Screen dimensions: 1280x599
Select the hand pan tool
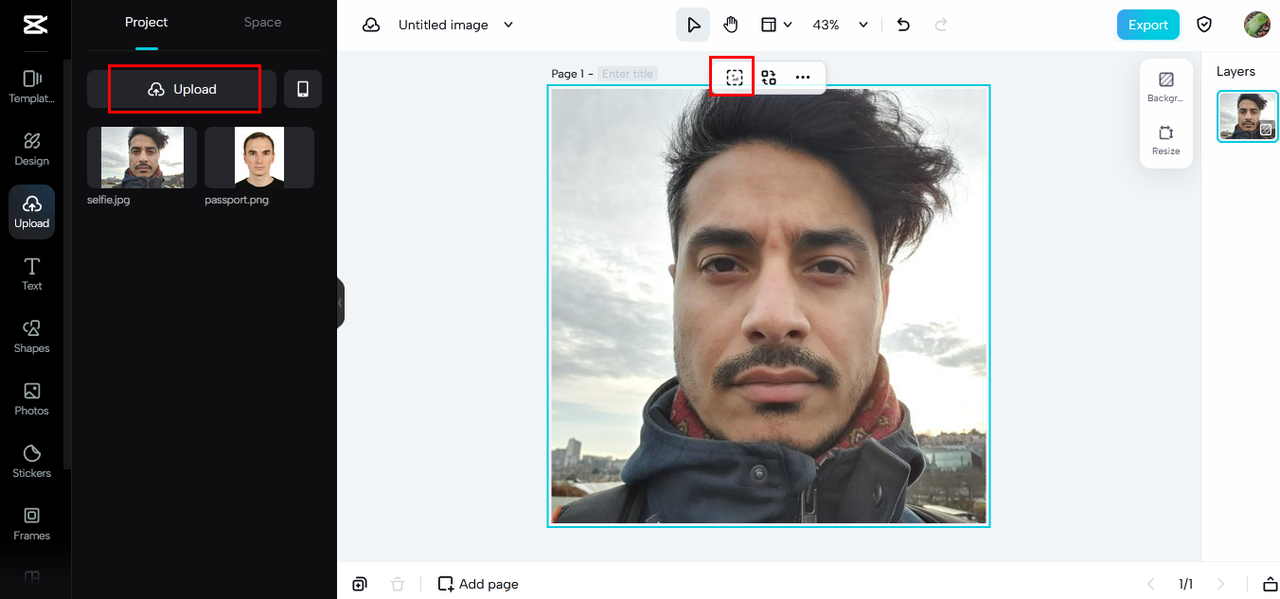tap(731, 25)
